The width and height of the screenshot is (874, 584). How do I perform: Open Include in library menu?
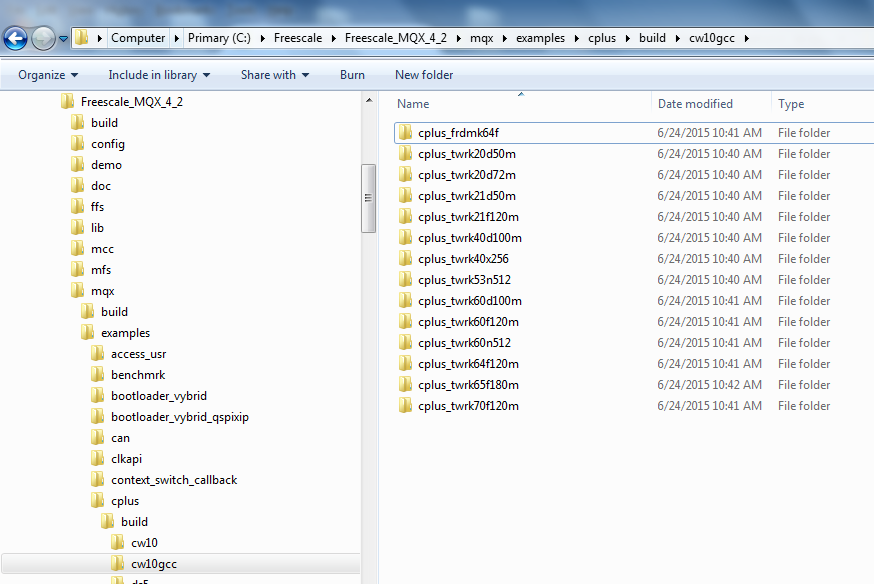pyautogui.click(x=159, y=75)
